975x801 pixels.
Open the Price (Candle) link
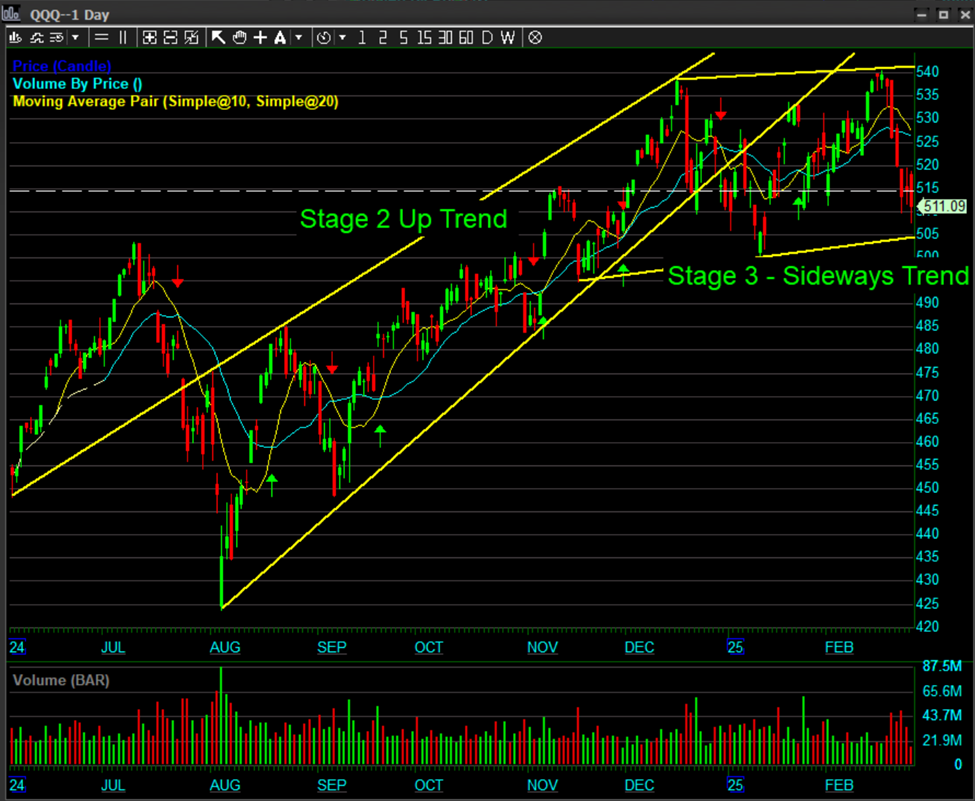pyautogui.click(x=61, y=66)
